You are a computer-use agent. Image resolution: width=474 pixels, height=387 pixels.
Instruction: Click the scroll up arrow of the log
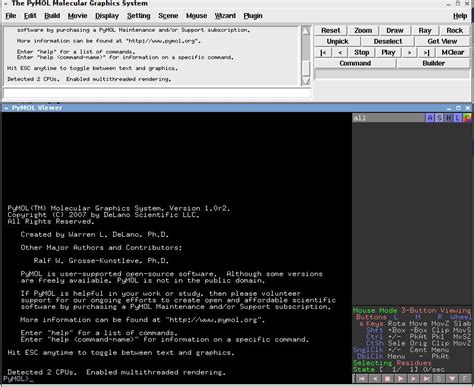pos(306,31)
